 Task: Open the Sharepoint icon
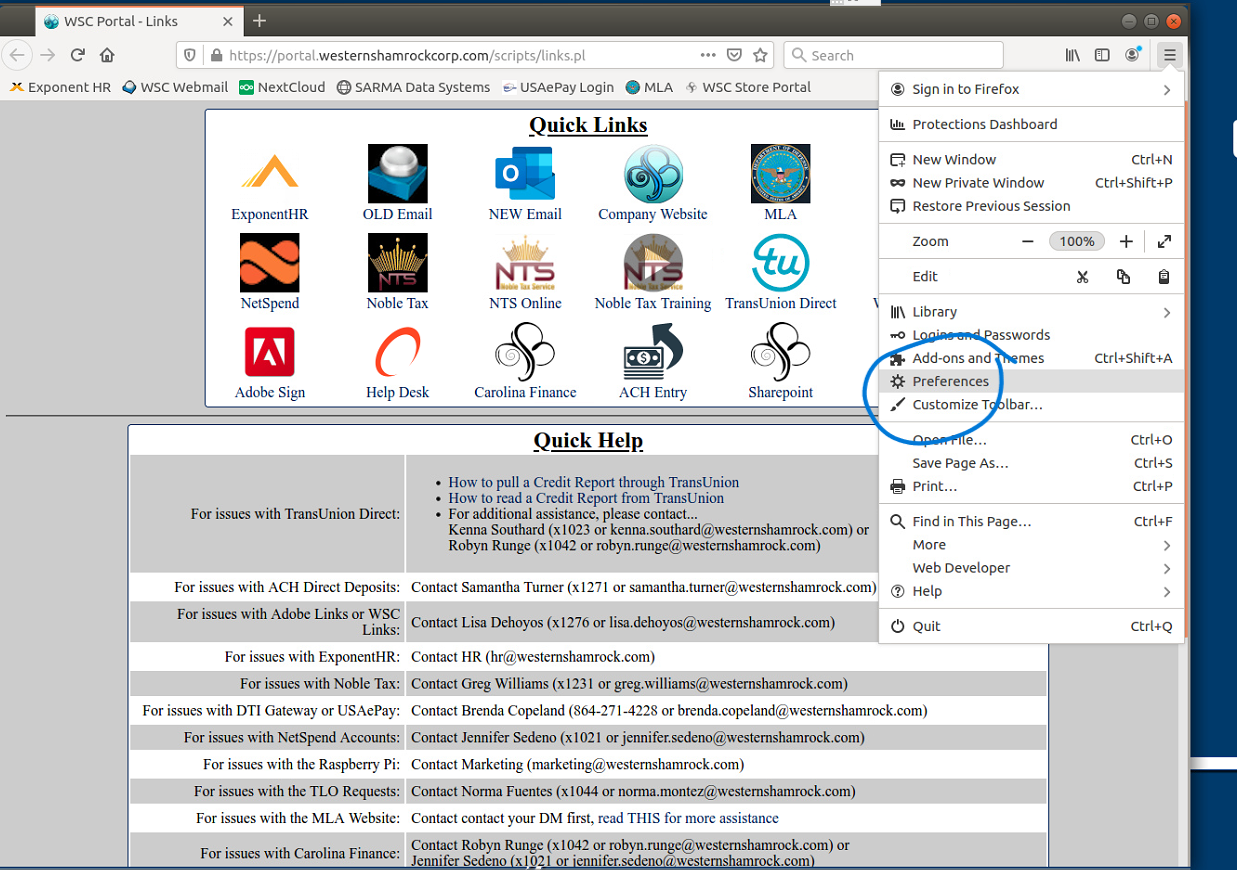pyautogui.click(x=781, y=352)
